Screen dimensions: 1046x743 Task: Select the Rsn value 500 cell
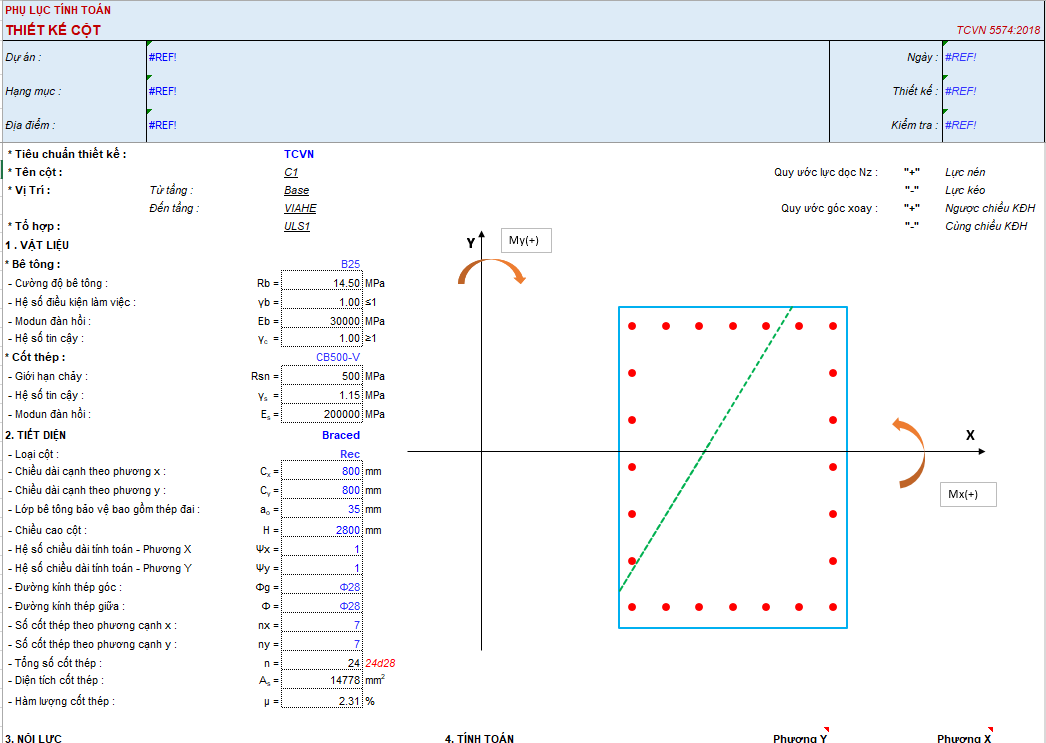point(322,376)
